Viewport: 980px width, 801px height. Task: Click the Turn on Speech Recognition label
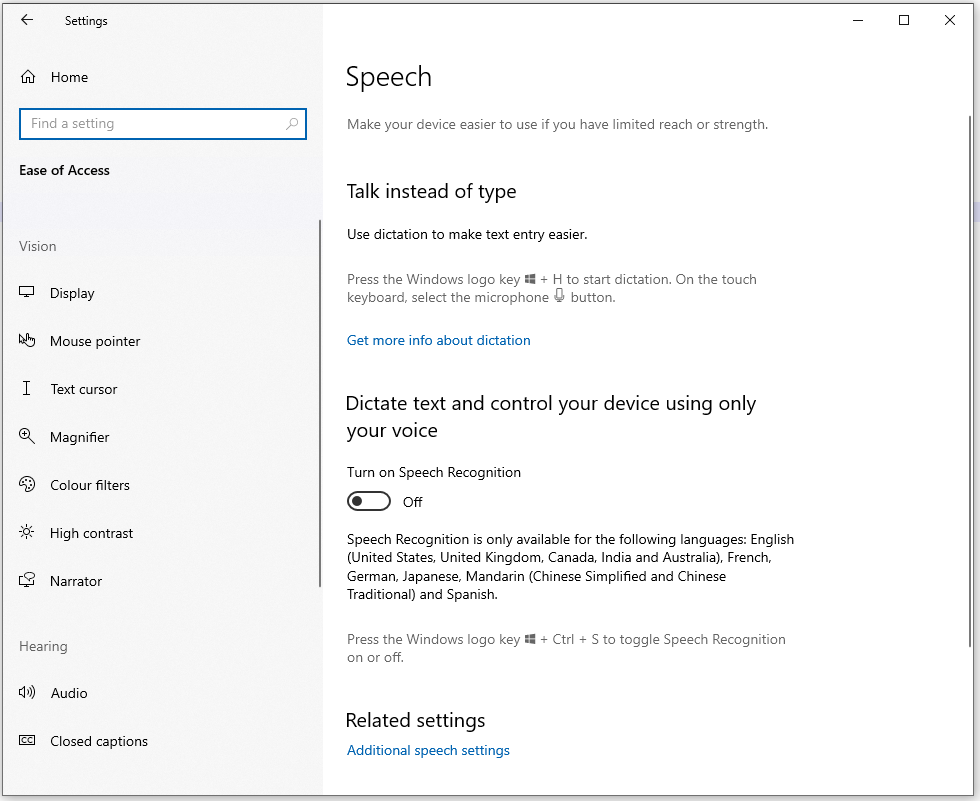coord(434,472)
